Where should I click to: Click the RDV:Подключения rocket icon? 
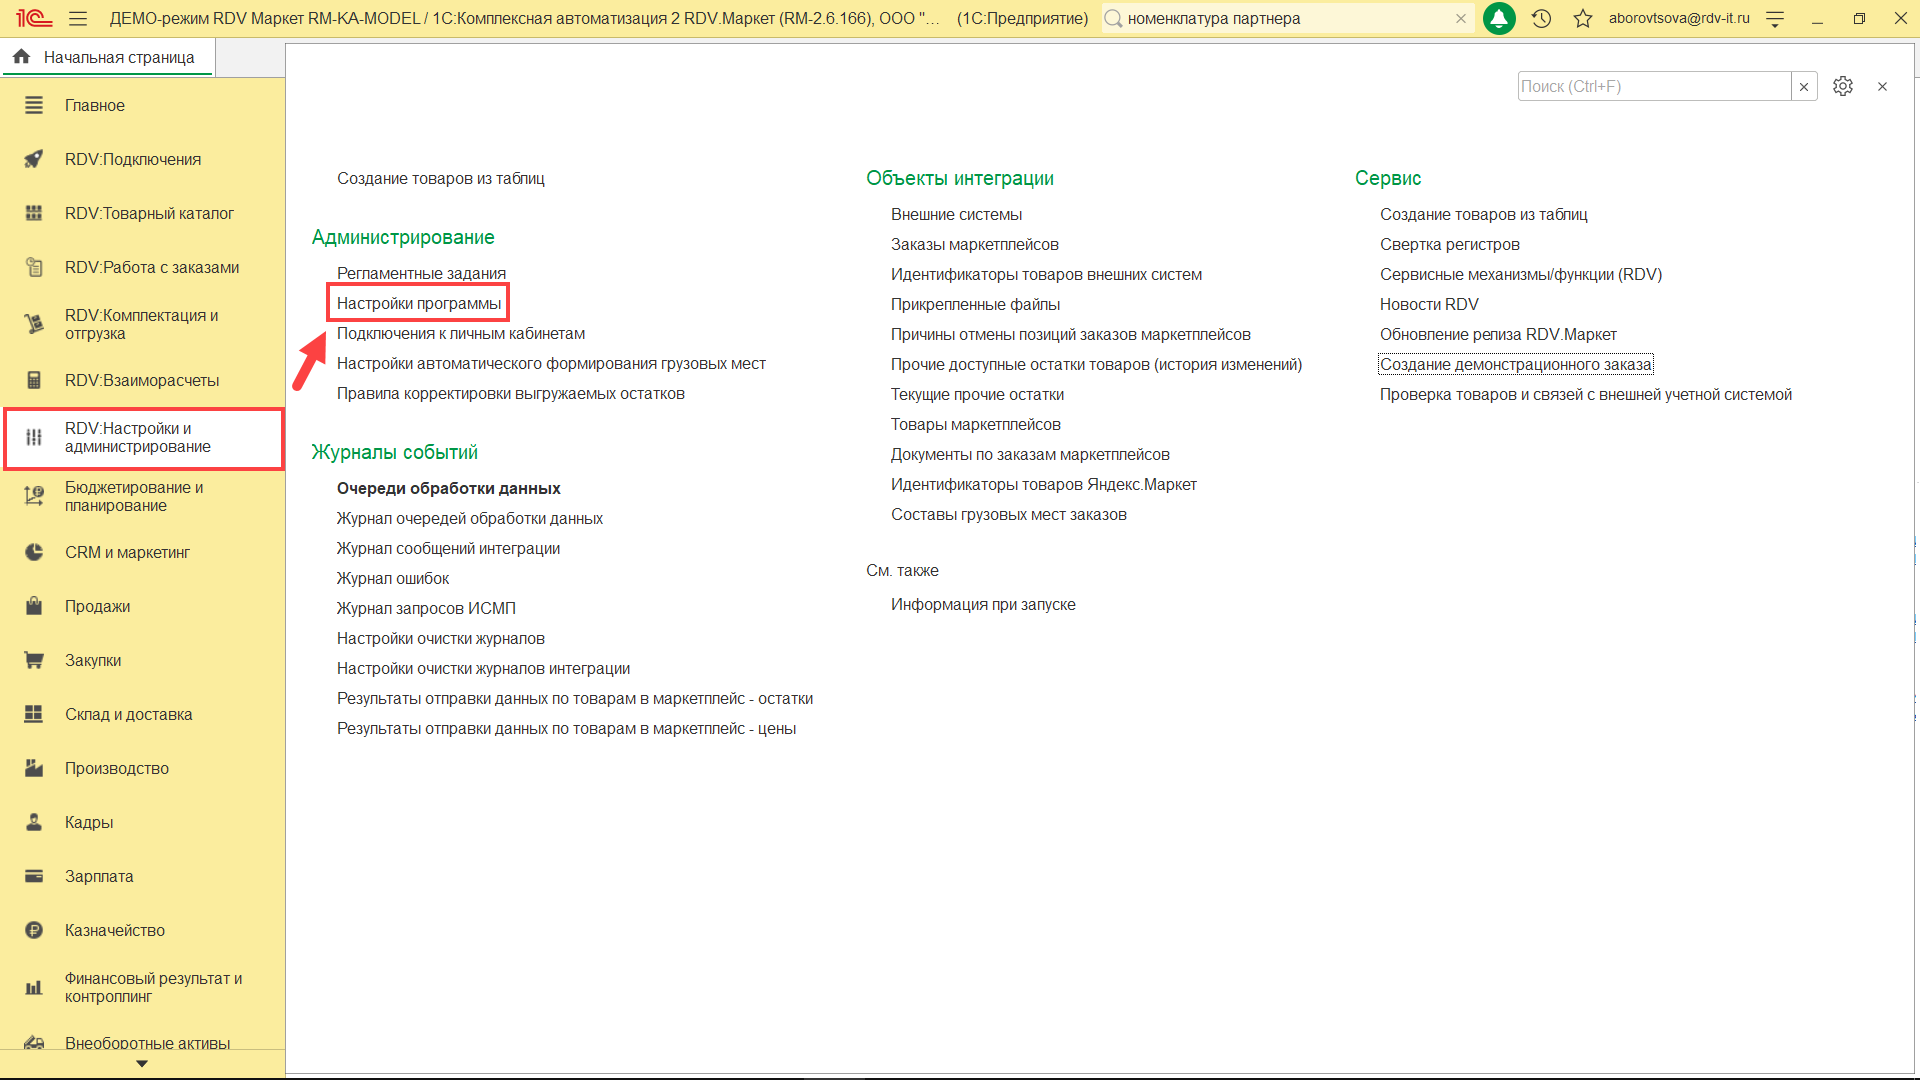coord(34,159)
